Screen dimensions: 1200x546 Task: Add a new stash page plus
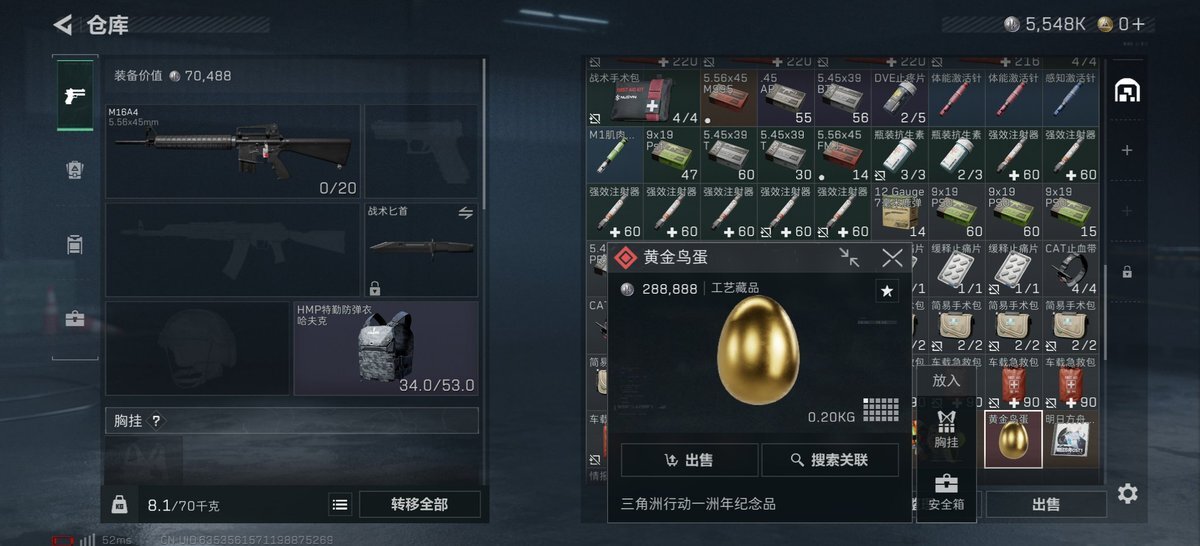(1127, 150)
